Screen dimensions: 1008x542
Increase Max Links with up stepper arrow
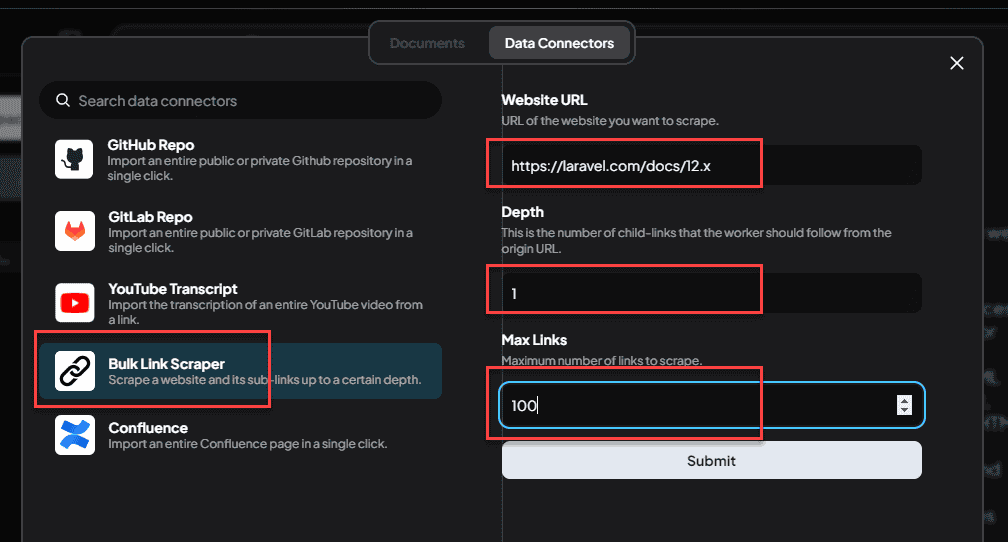904,400
